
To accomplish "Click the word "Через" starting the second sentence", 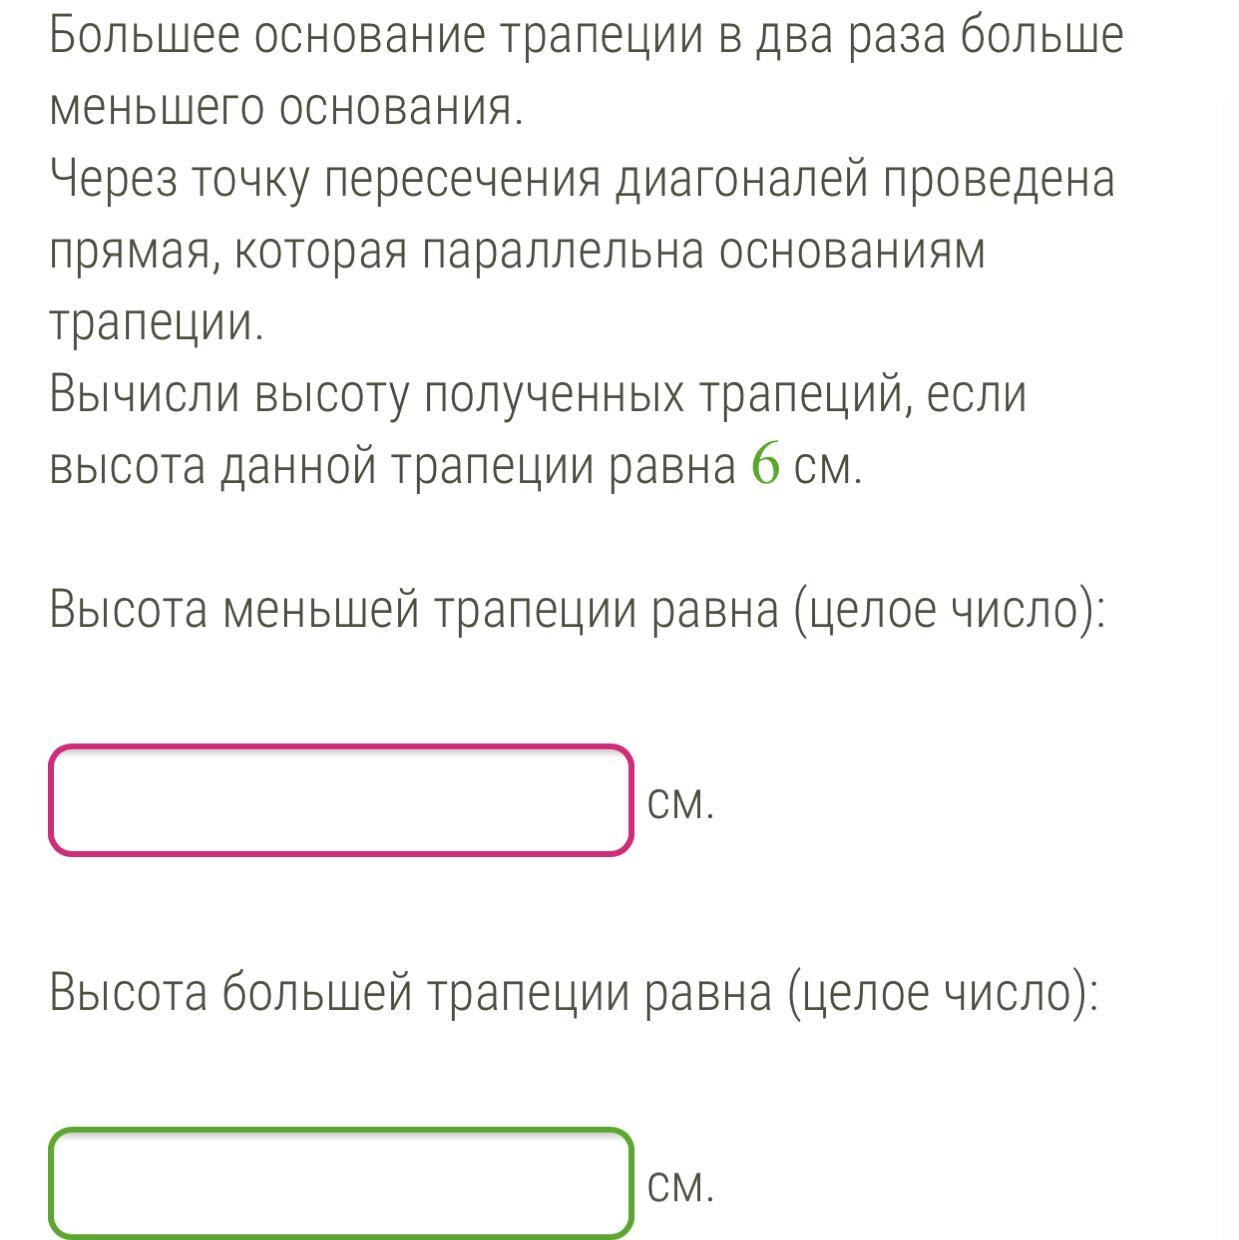I will coord(112,180).
